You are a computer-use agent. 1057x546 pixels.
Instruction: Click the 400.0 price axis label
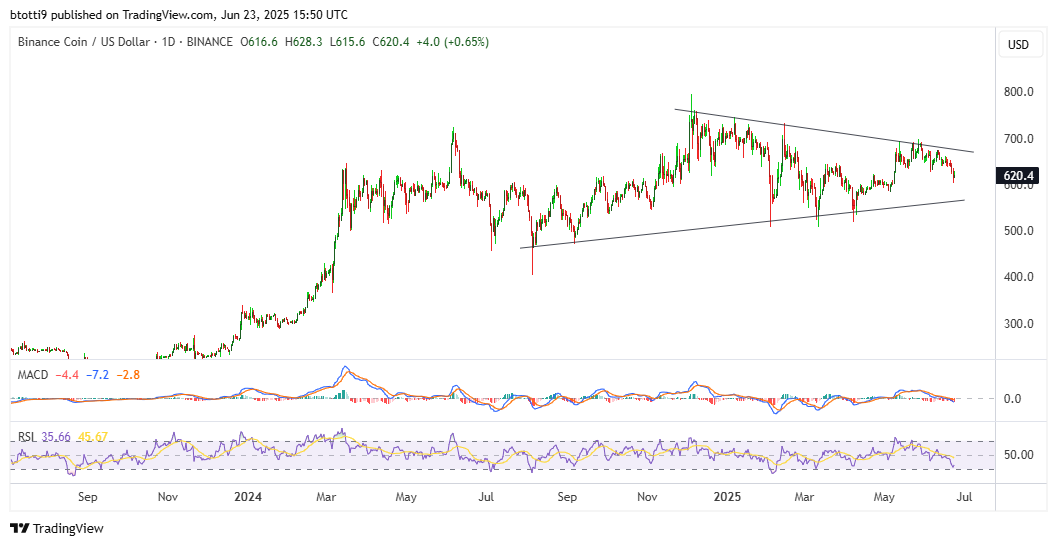[1018, 277]
